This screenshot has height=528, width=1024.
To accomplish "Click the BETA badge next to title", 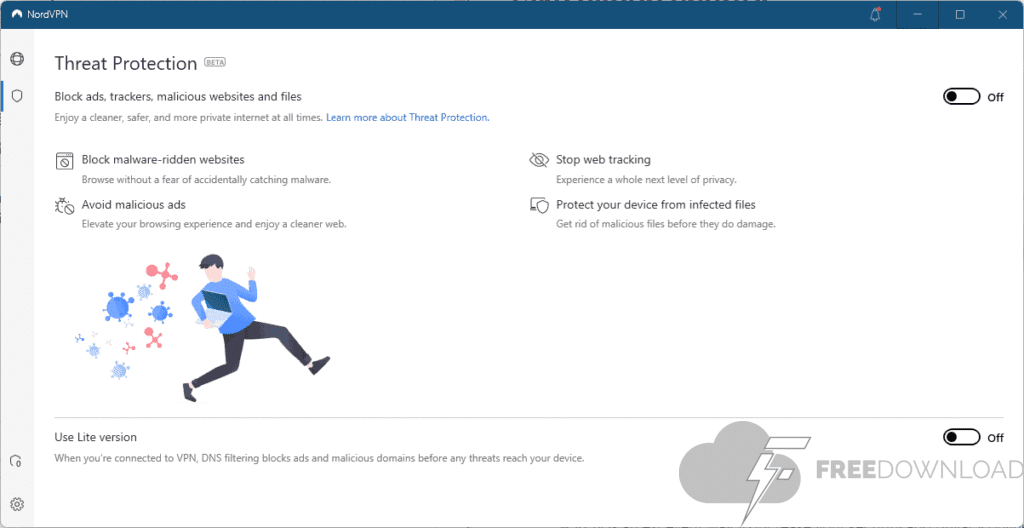I will pyautogui.click(x=215, y=62).
